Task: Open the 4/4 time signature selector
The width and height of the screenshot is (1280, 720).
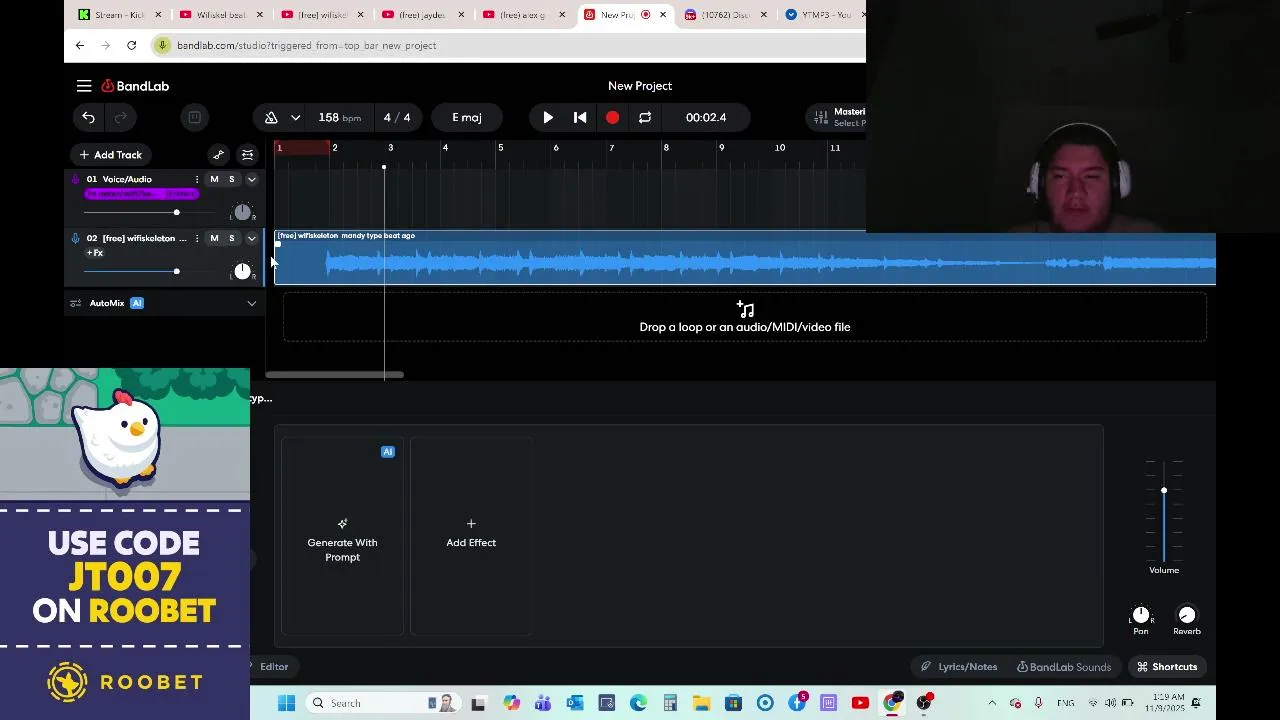Action: [x=397, y=118]
